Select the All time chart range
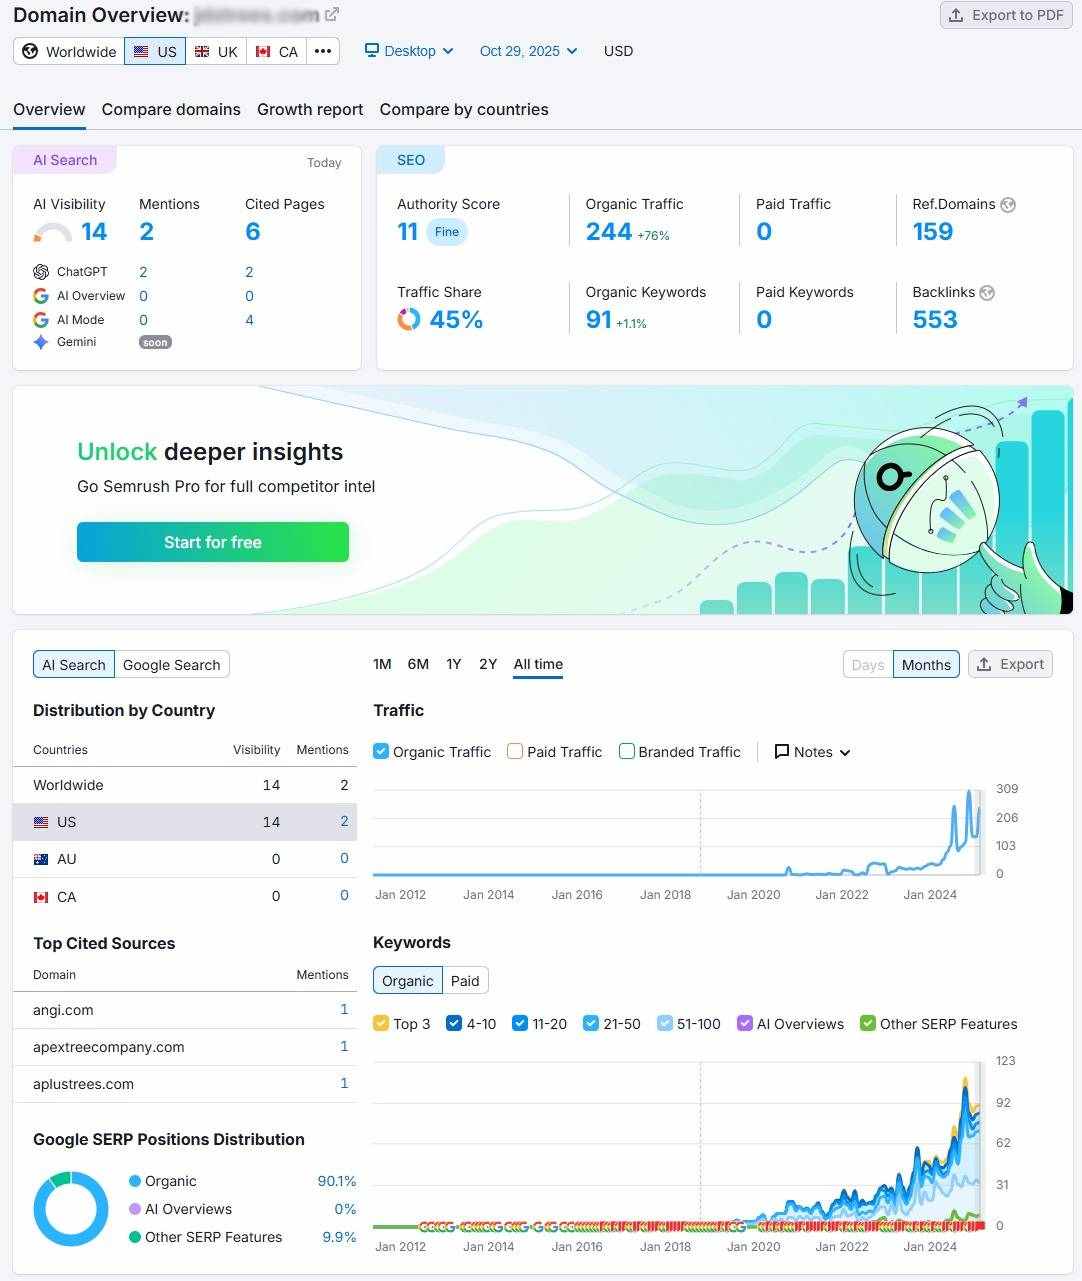Viewport: 1082px width, 1281px height. point(538,664)
